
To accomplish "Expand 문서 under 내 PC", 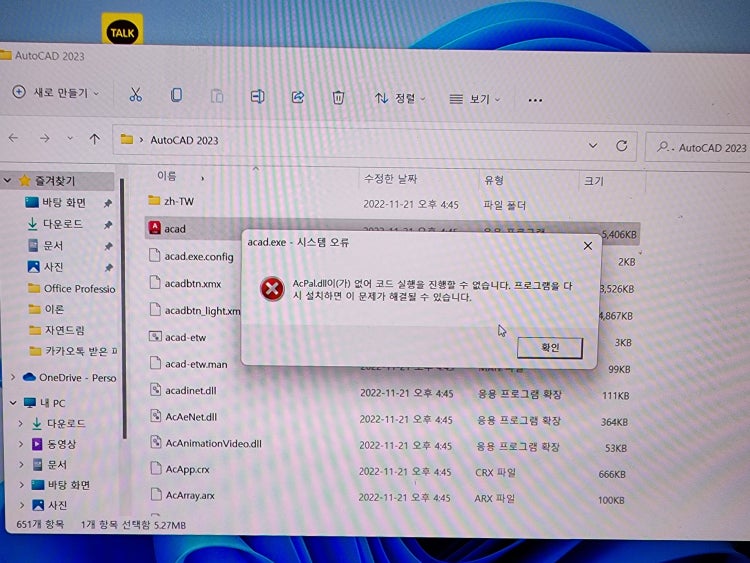I will pyautogui.click(x=21, y=464).
